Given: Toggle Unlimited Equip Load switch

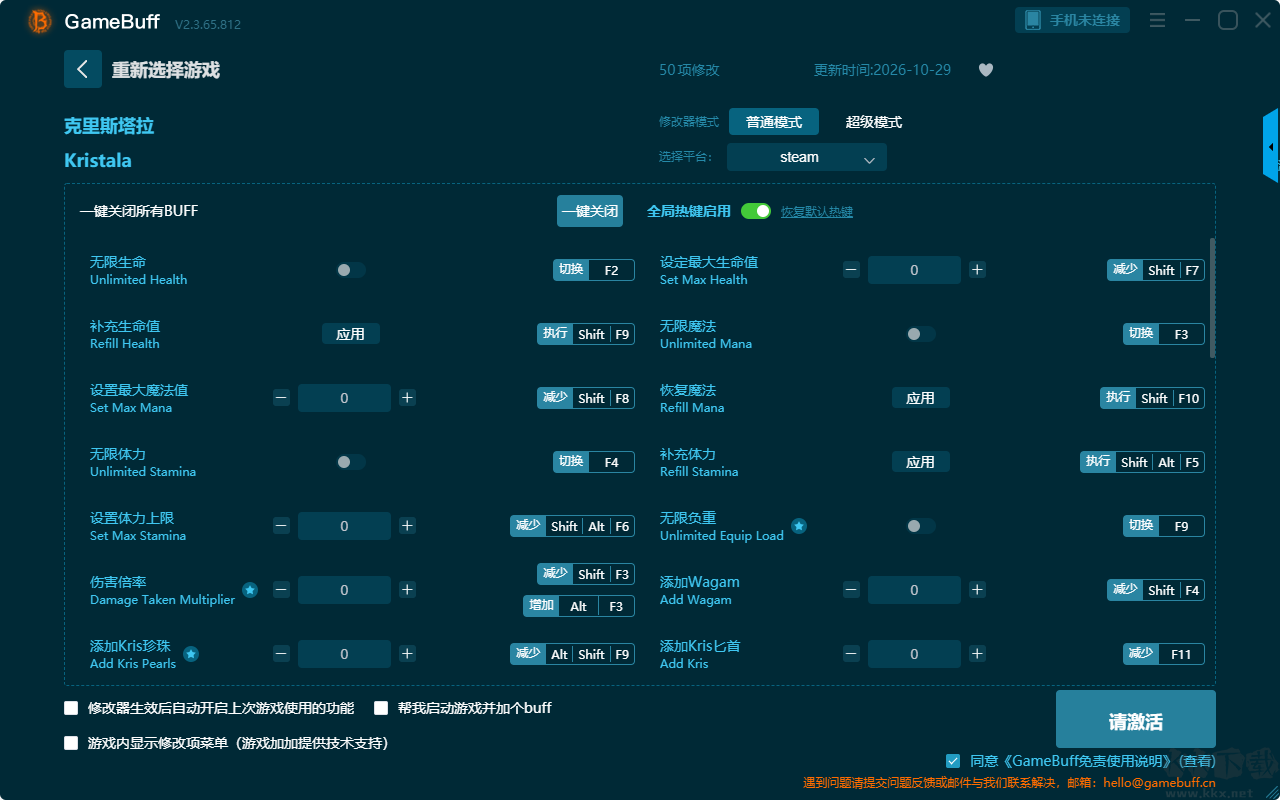Looking at the screenshot, I should [x=921, y=526].
